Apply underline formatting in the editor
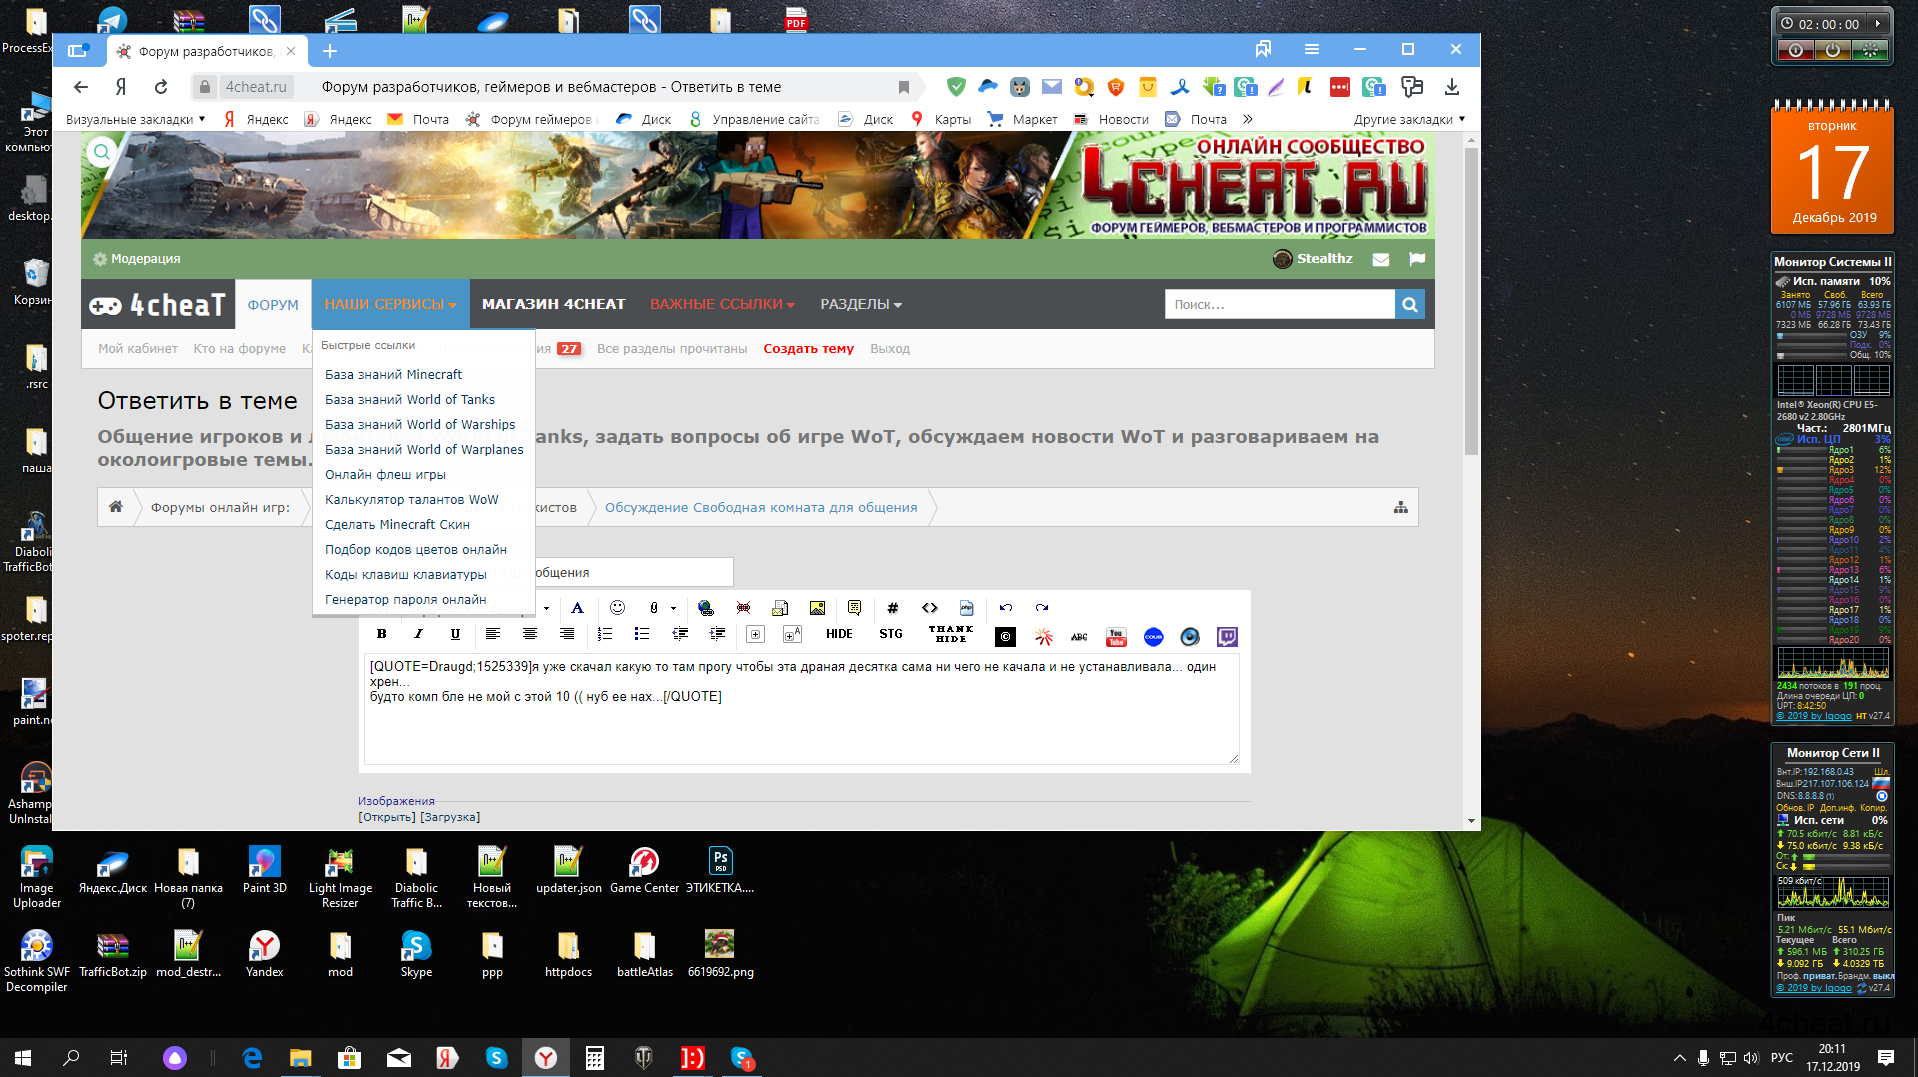 (x=455, y=634)
